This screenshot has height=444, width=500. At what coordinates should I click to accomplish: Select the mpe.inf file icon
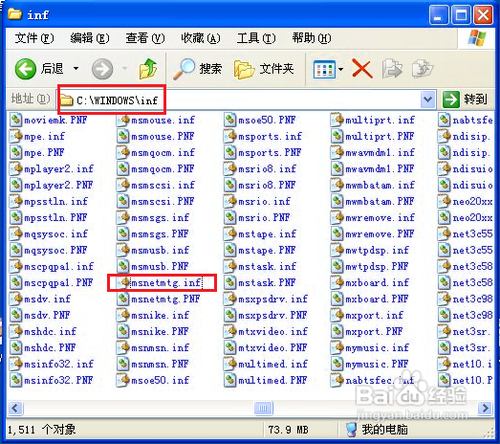(x=16, y=136)
